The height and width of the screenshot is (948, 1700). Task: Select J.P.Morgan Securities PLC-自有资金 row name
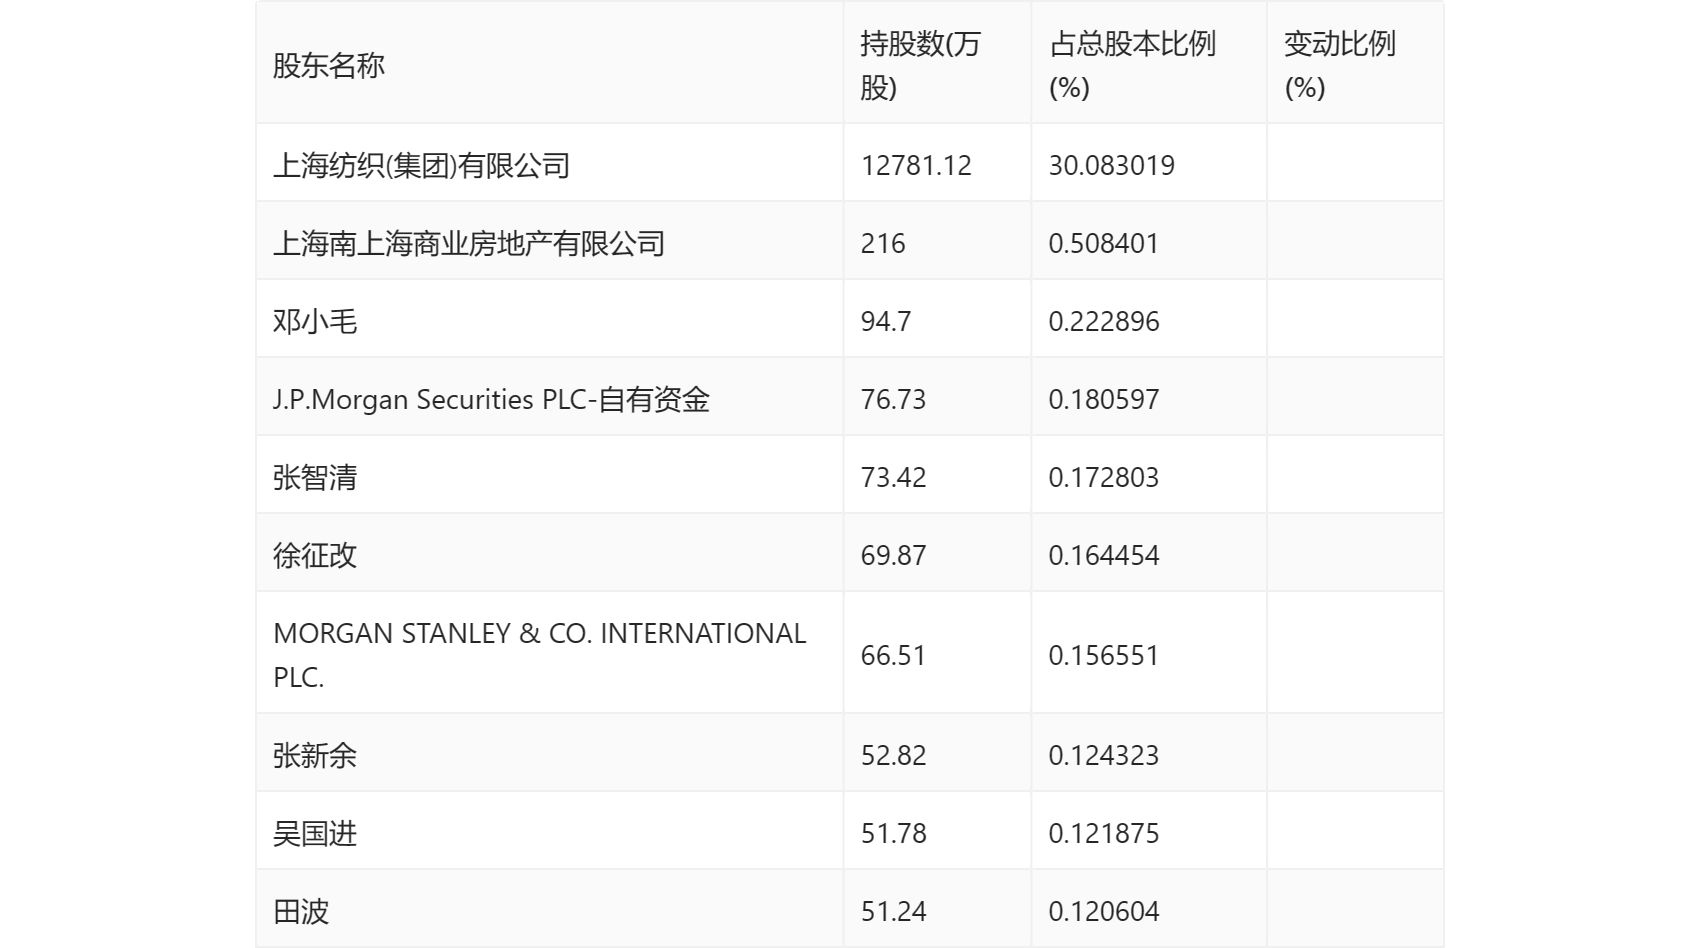(491, 399)
